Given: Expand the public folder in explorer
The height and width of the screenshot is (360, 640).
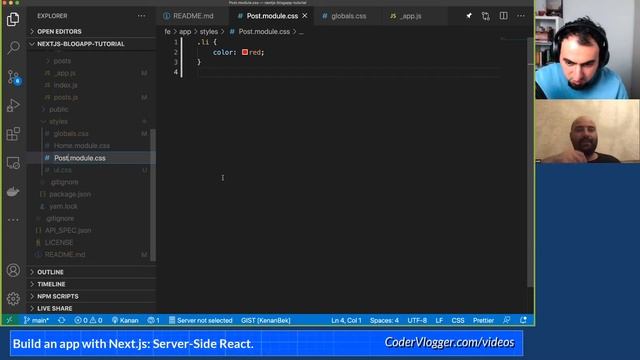Looking at the screenshot, I should coord(58,109).
